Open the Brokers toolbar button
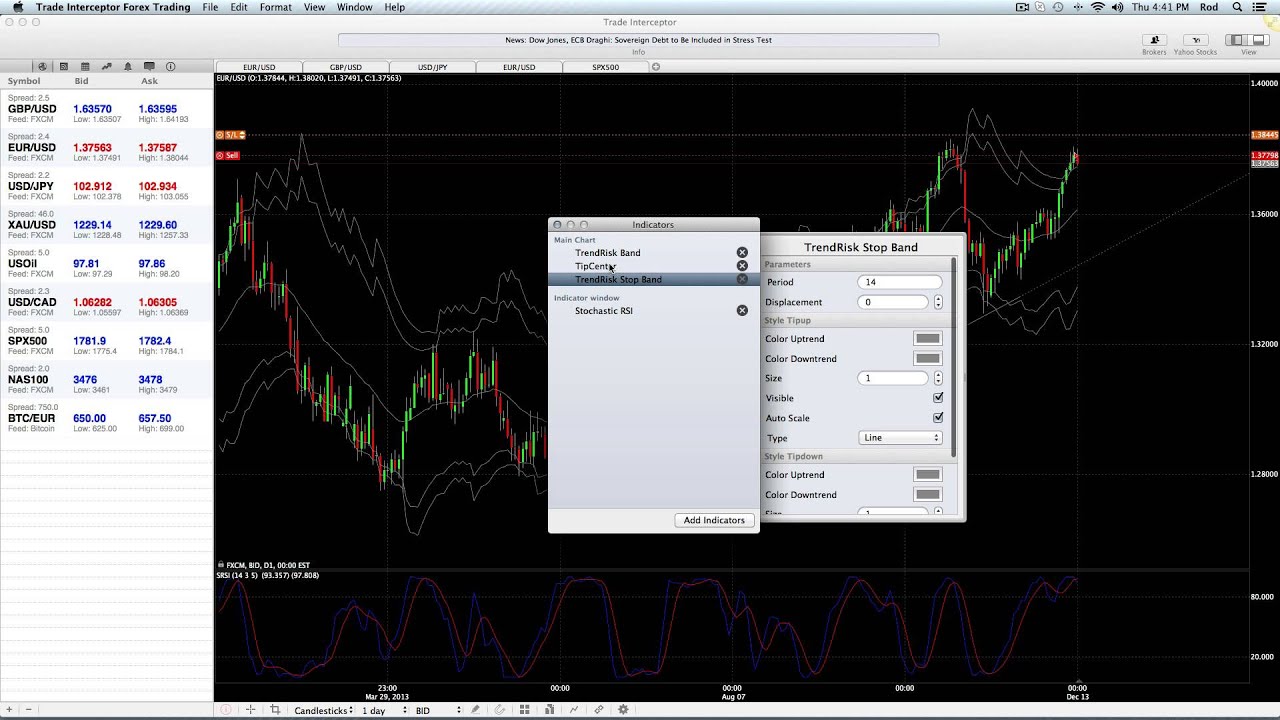1280x720 pixels. click(x=1154, y=40)
